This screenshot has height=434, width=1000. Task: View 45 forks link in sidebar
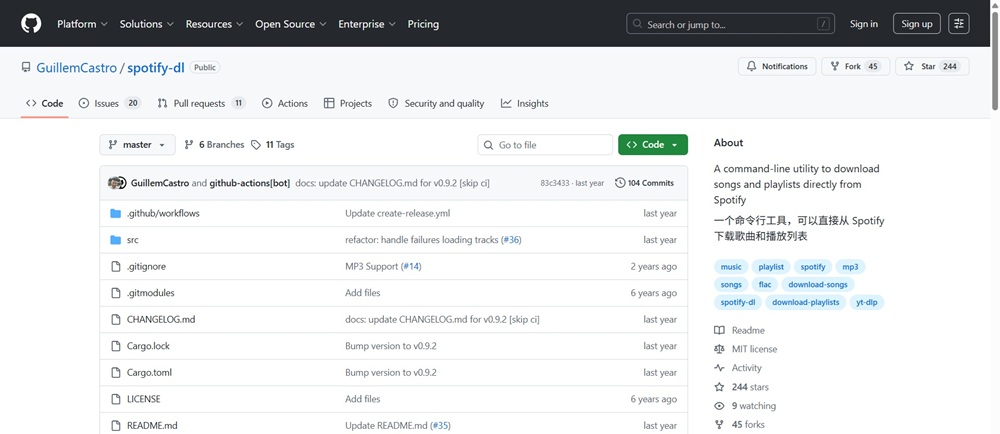pyautogui.click(x=740, y=424)
